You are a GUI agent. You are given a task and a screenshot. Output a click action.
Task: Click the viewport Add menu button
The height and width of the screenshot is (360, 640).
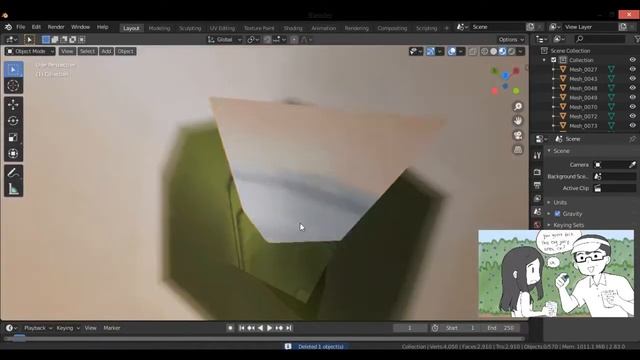click(106, 51)
